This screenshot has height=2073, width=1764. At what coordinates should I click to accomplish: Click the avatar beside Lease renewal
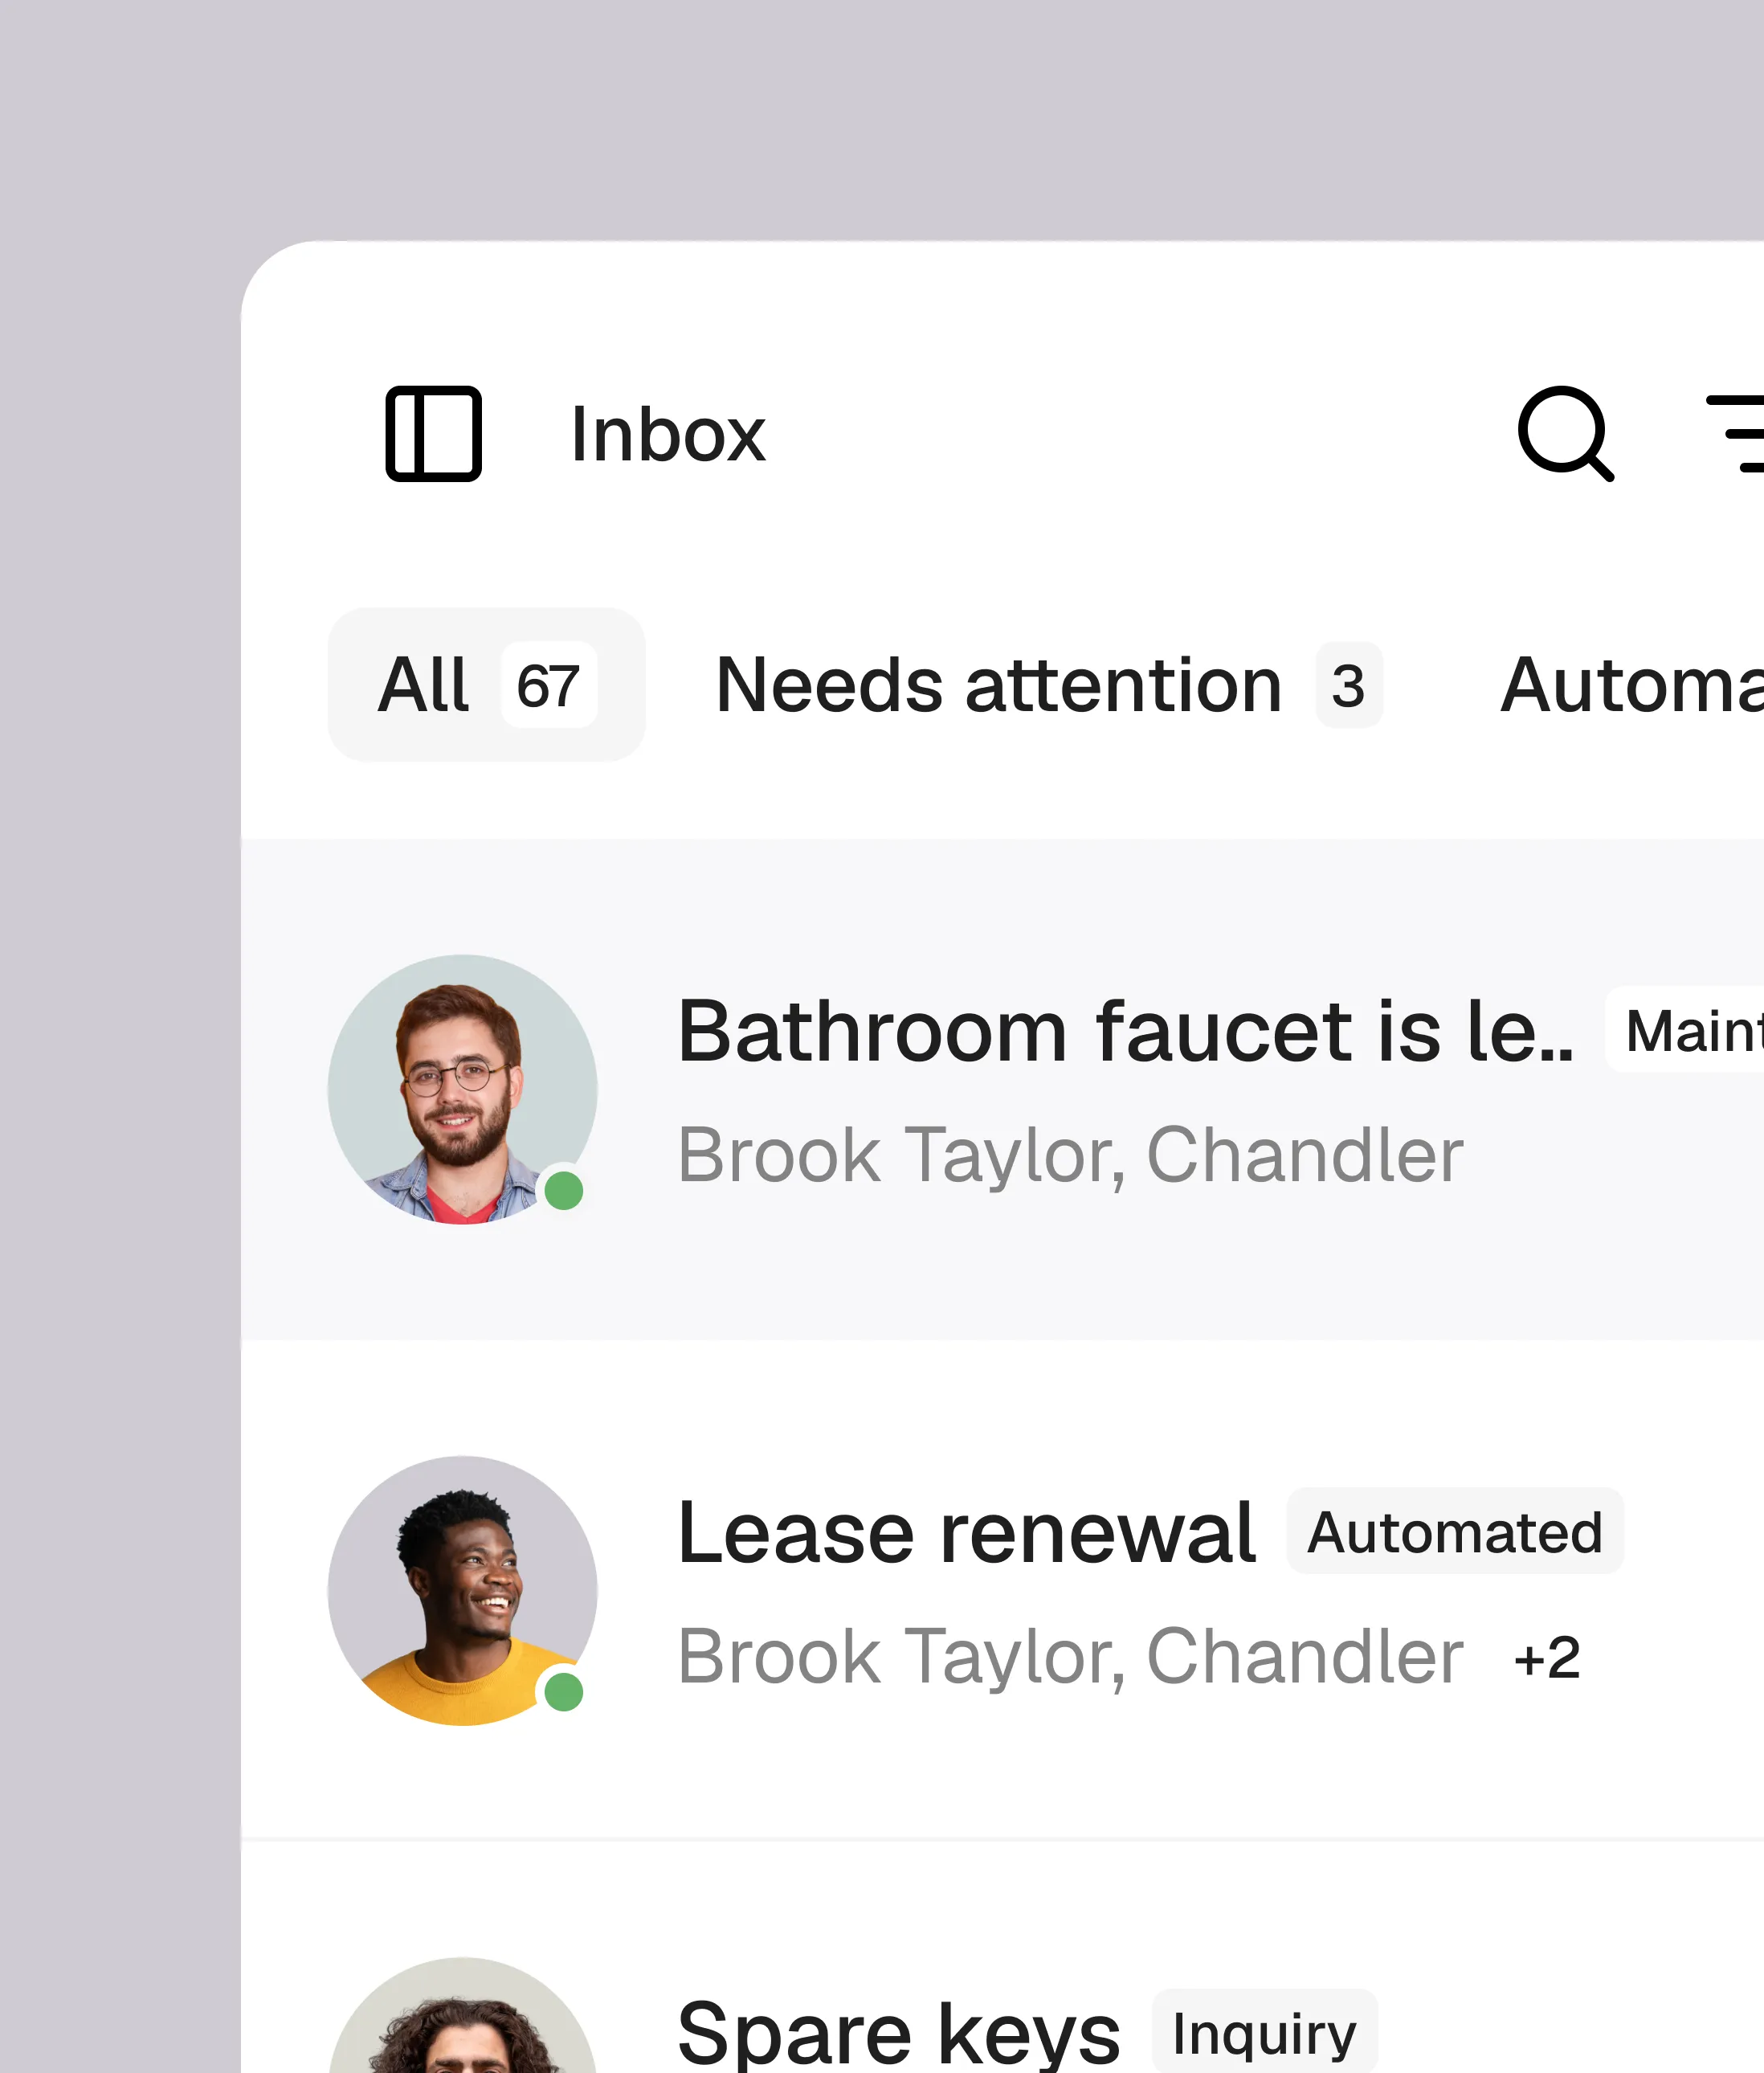pos(462,1592)
